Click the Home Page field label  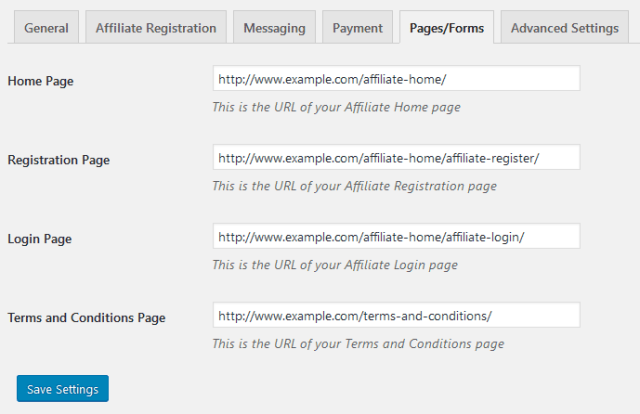pos(40,80)
